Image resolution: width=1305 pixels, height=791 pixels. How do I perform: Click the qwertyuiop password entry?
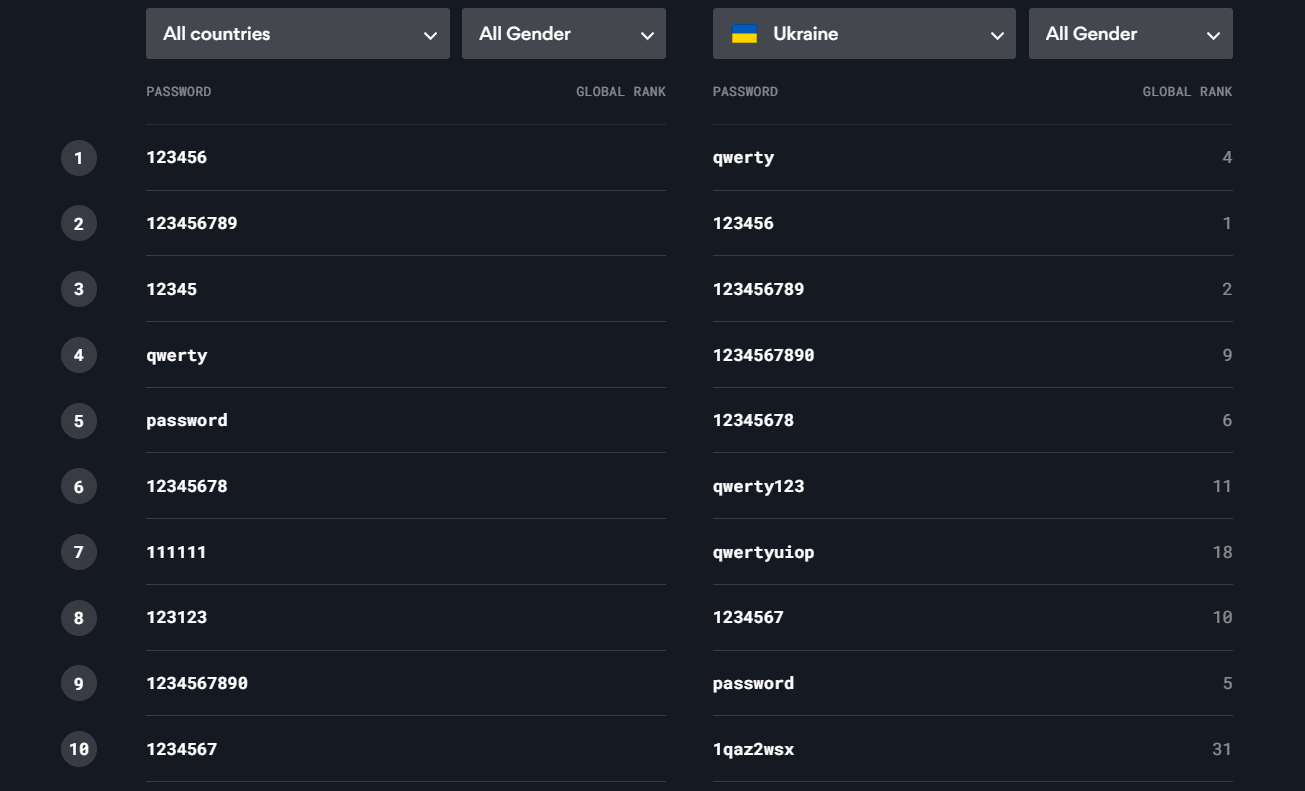(763, 552)
